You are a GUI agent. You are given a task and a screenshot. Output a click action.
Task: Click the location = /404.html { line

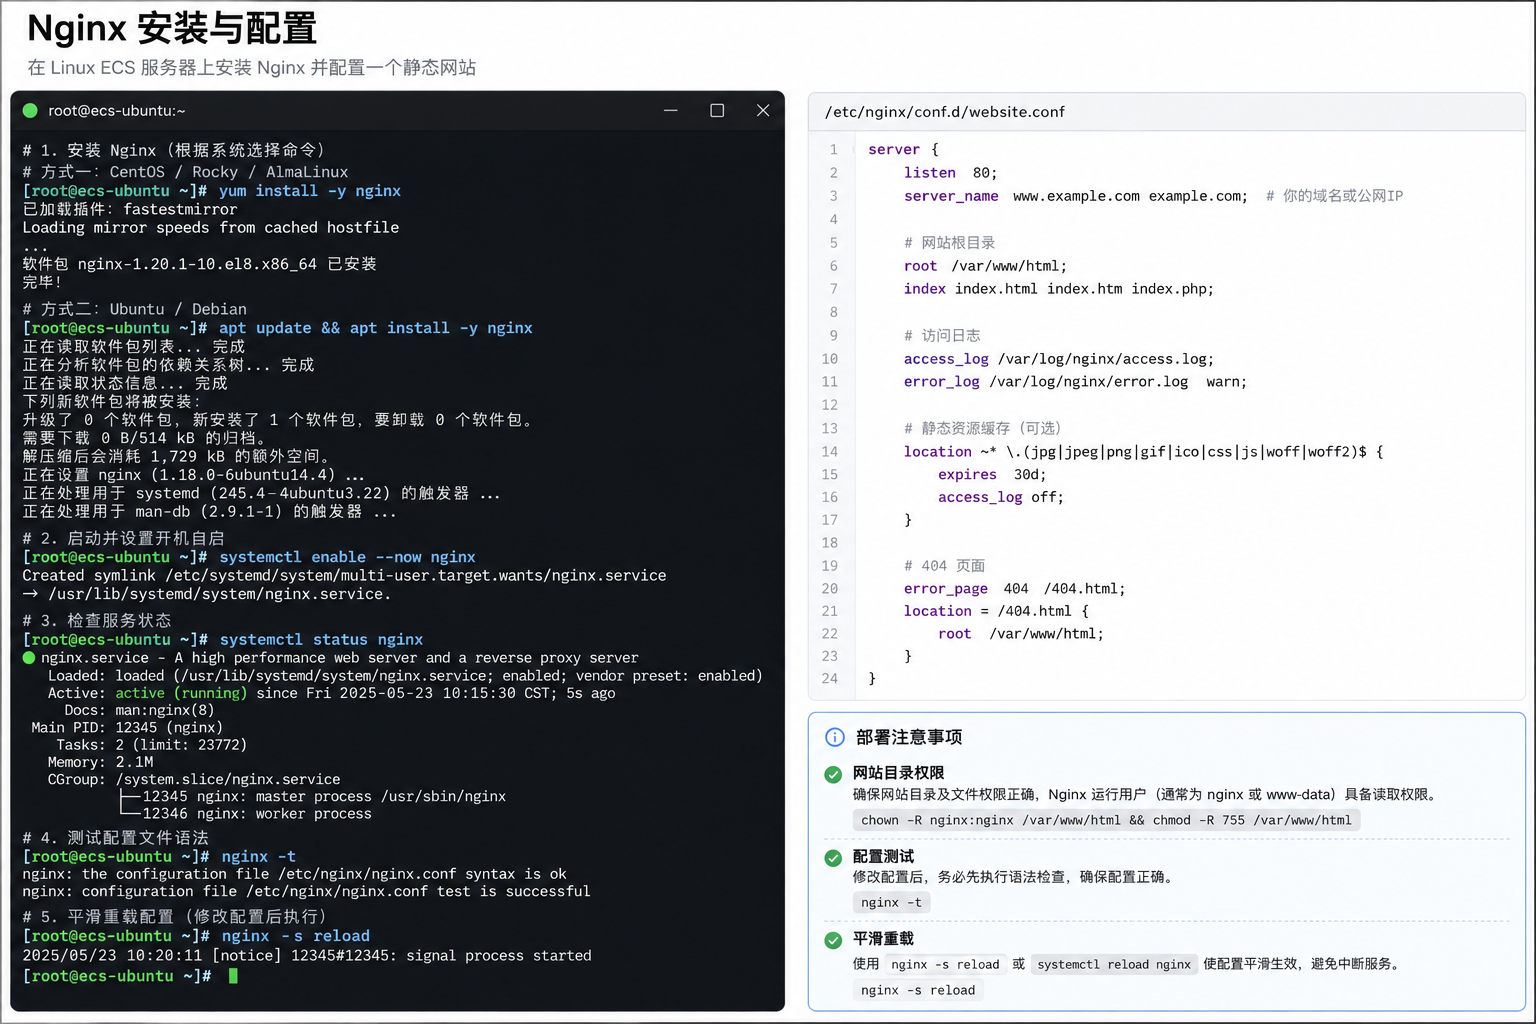[996, 611]
